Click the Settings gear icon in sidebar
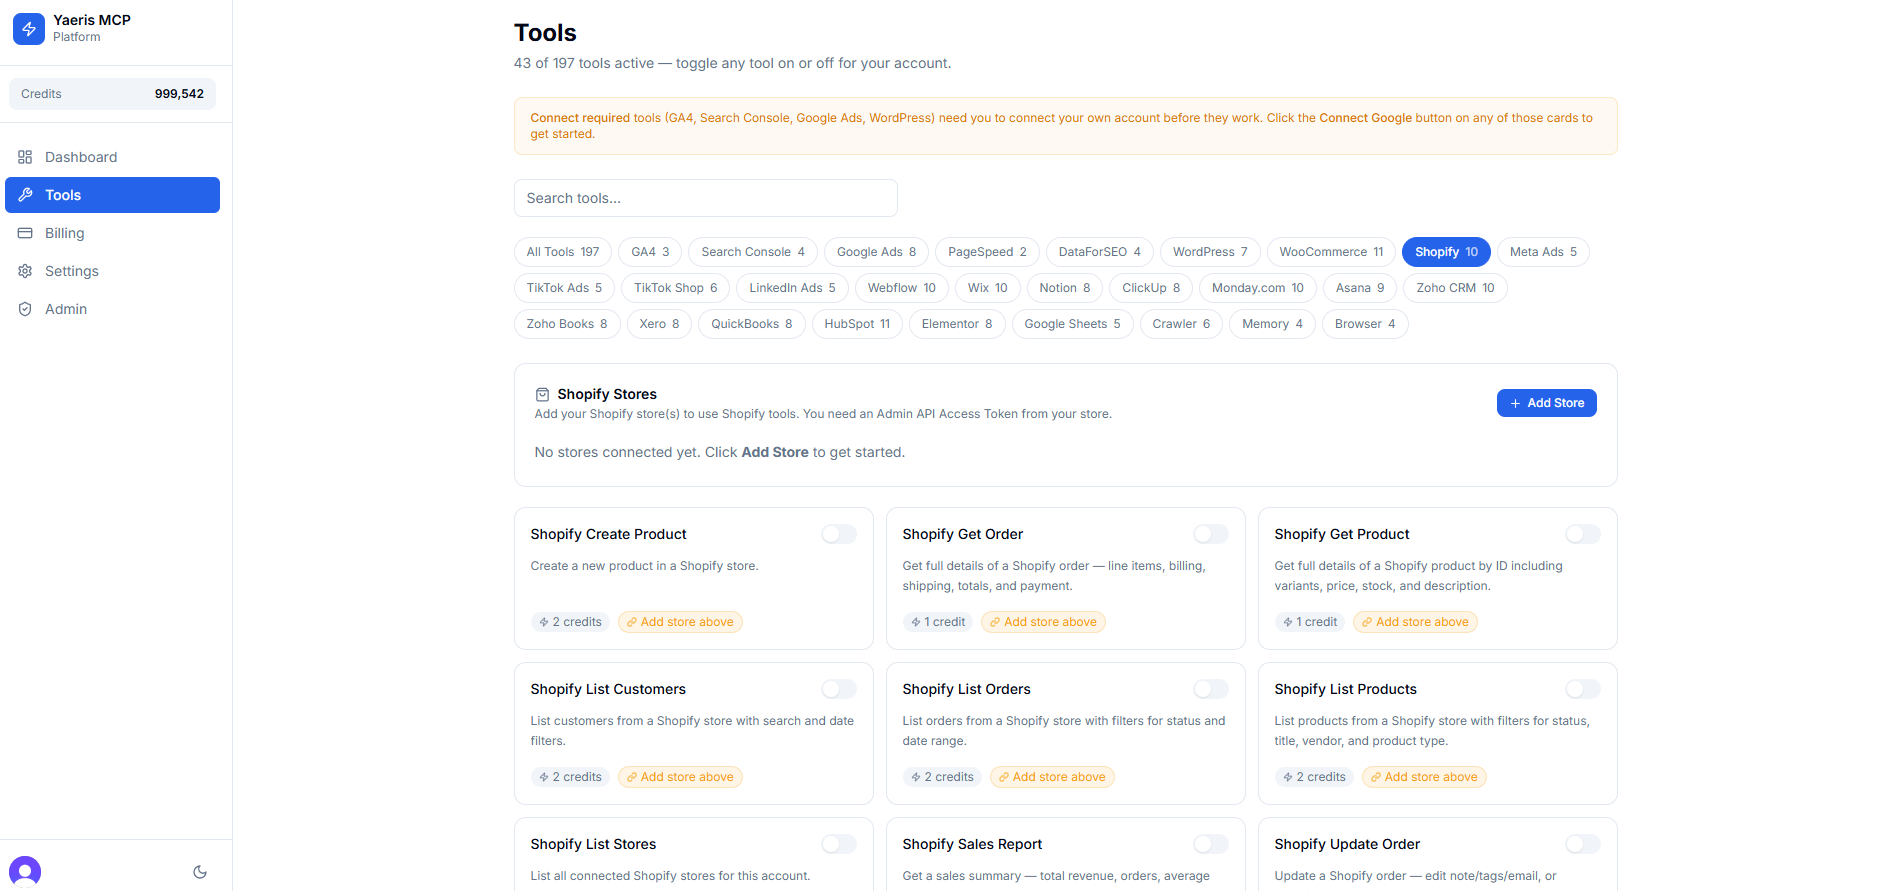The image size is (1882, 891). 25,271
